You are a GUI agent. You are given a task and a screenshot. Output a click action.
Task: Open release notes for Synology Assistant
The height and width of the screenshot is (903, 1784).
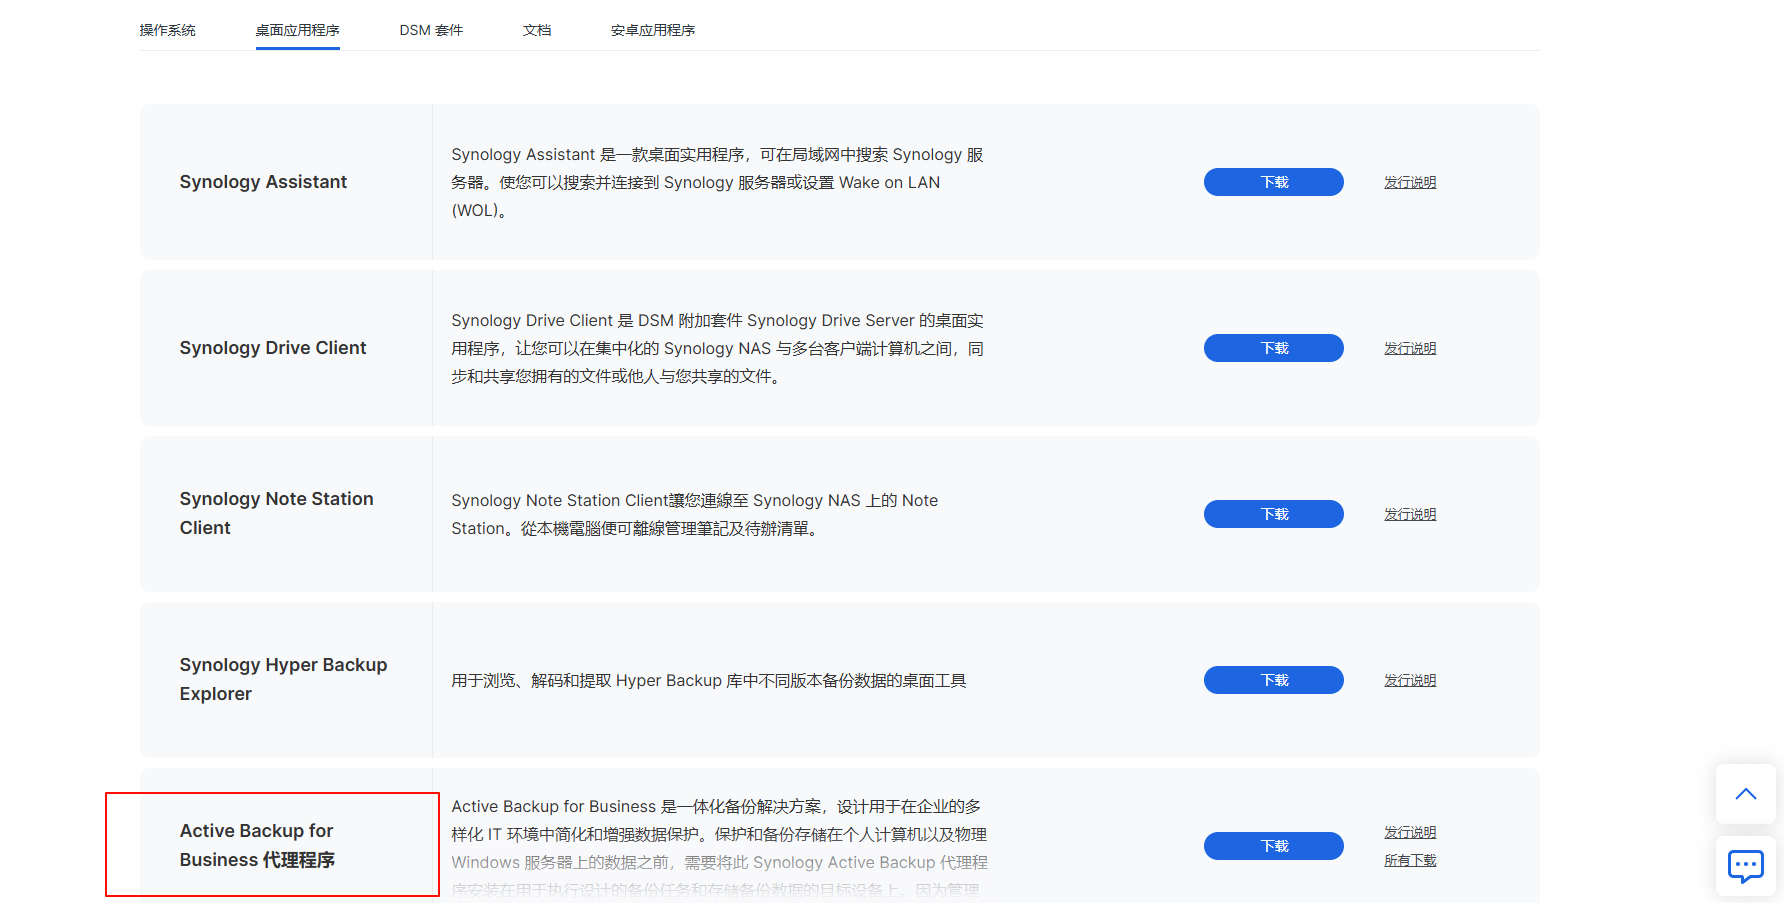point(1409,182)
